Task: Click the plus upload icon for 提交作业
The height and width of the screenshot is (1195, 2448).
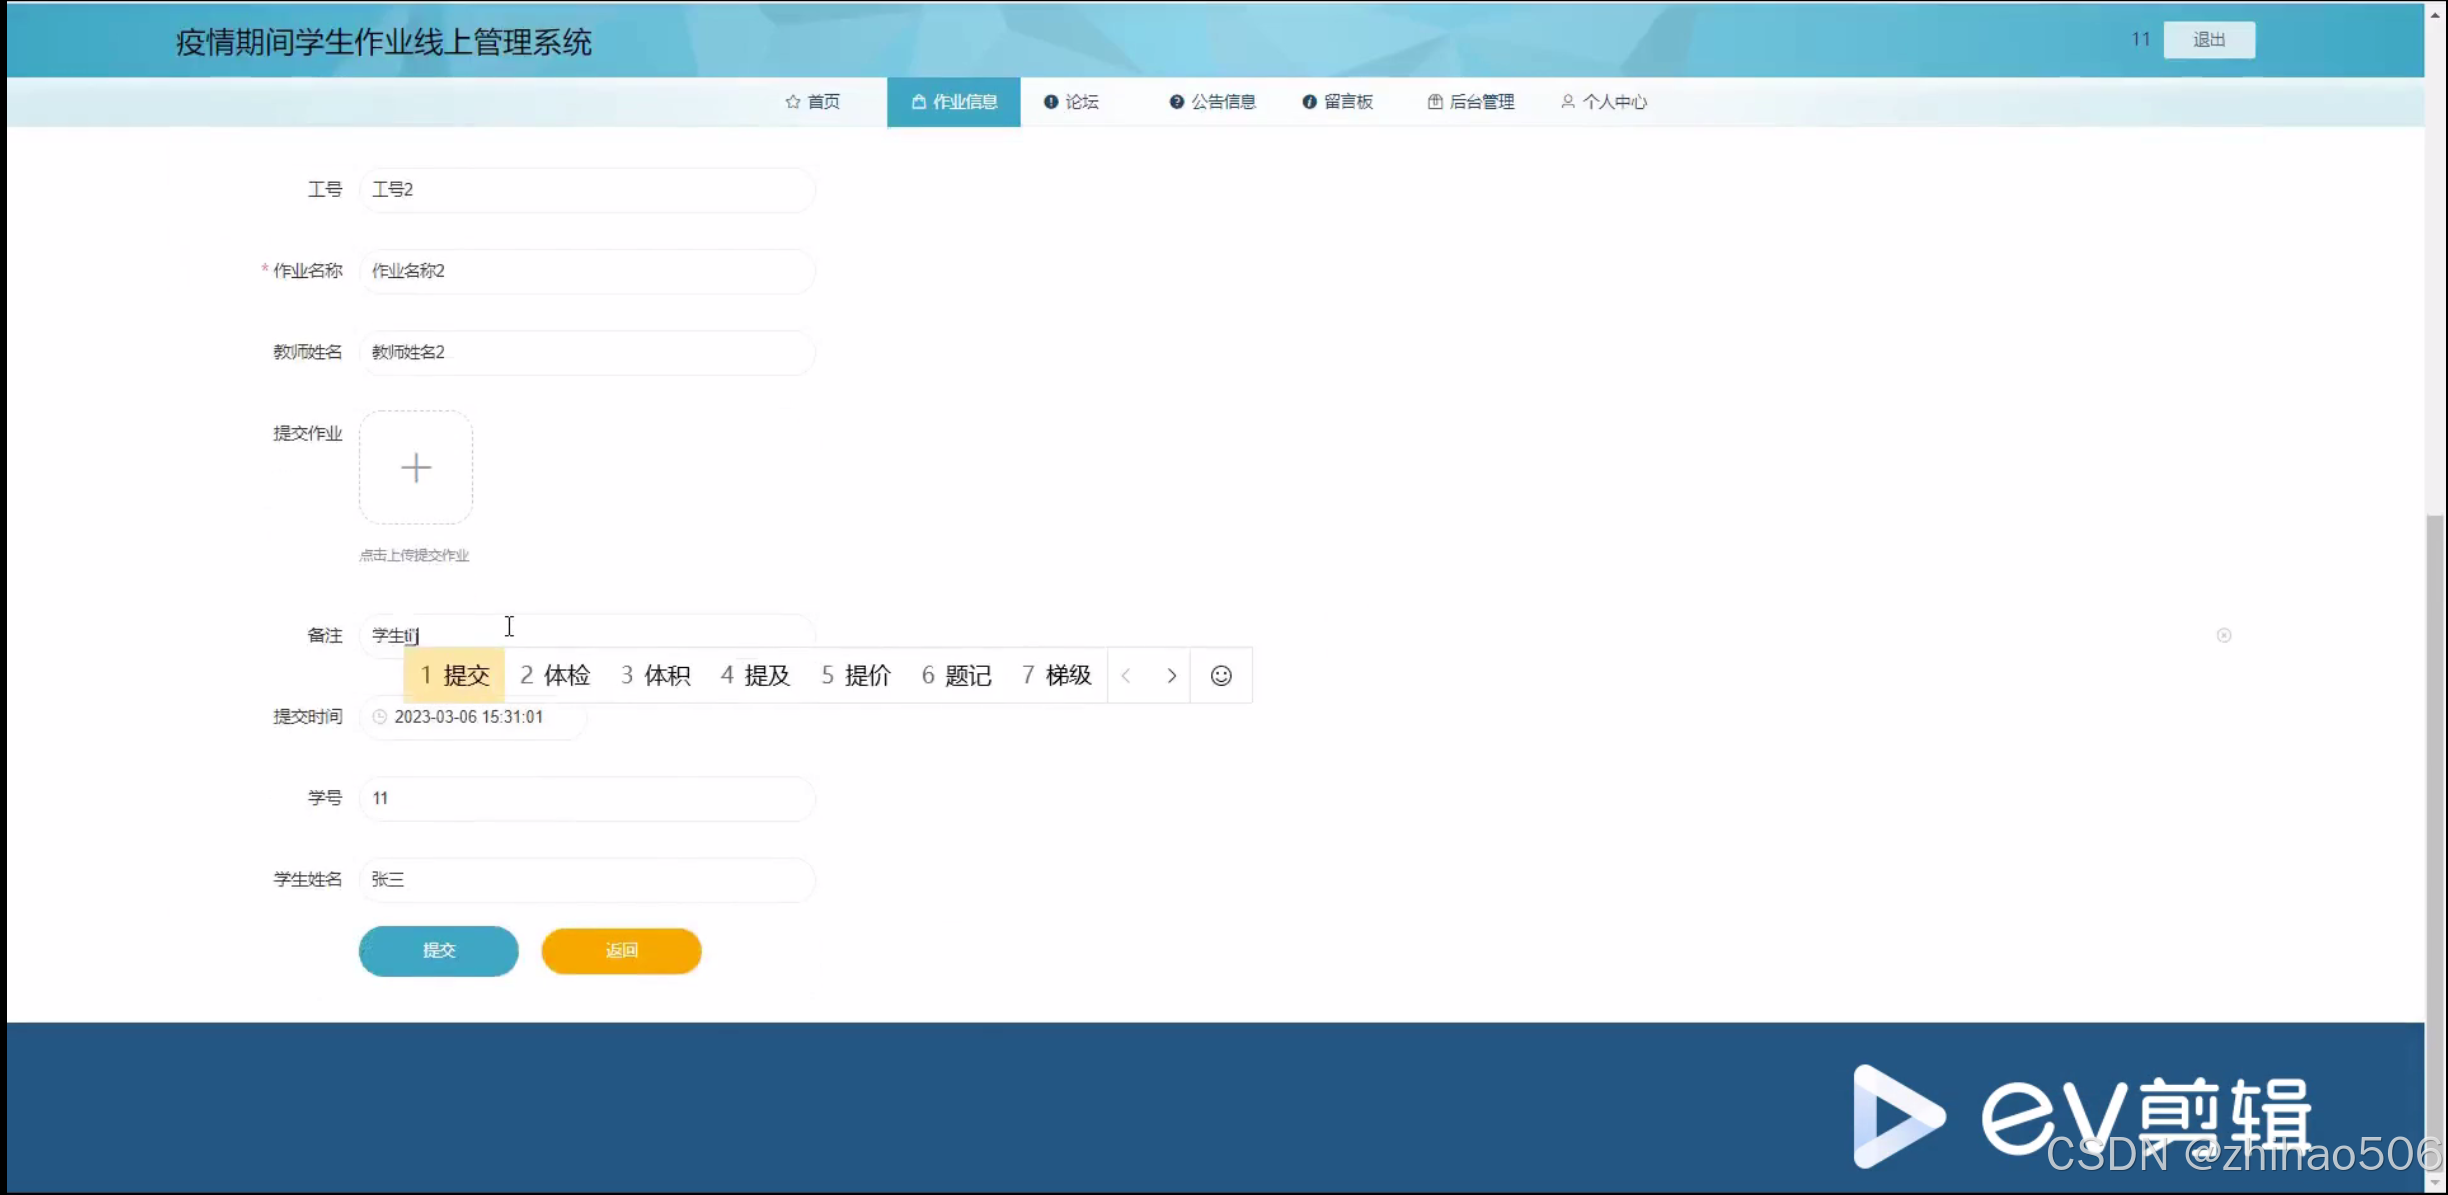Action: [x=416, y=468]
